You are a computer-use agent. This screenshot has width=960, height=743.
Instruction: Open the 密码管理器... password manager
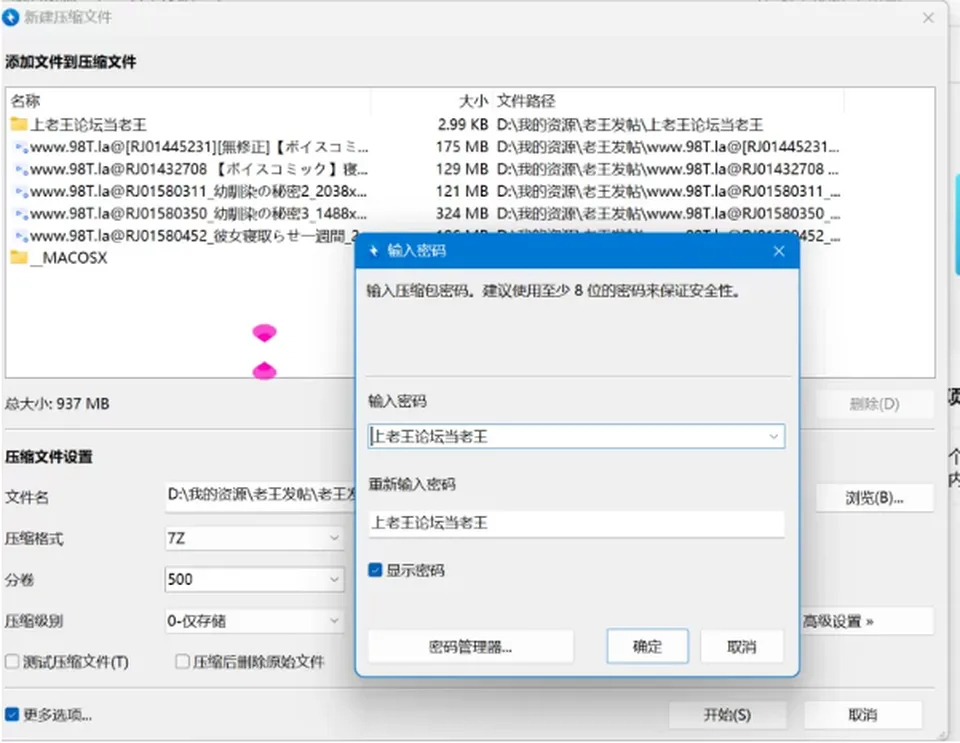pyautogui.click(x=471, y=647)
